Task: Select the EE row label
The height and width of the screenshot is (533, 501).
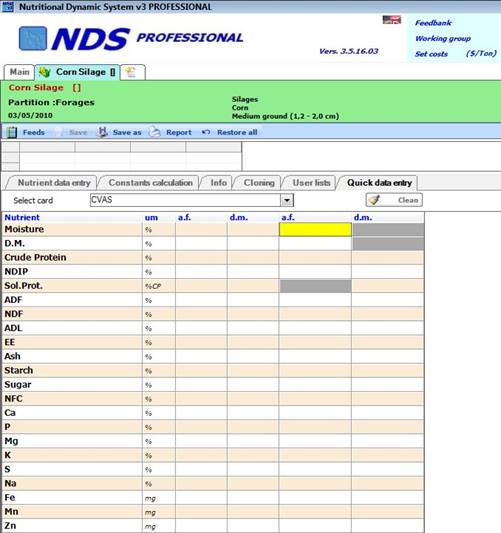Action: 10,342
